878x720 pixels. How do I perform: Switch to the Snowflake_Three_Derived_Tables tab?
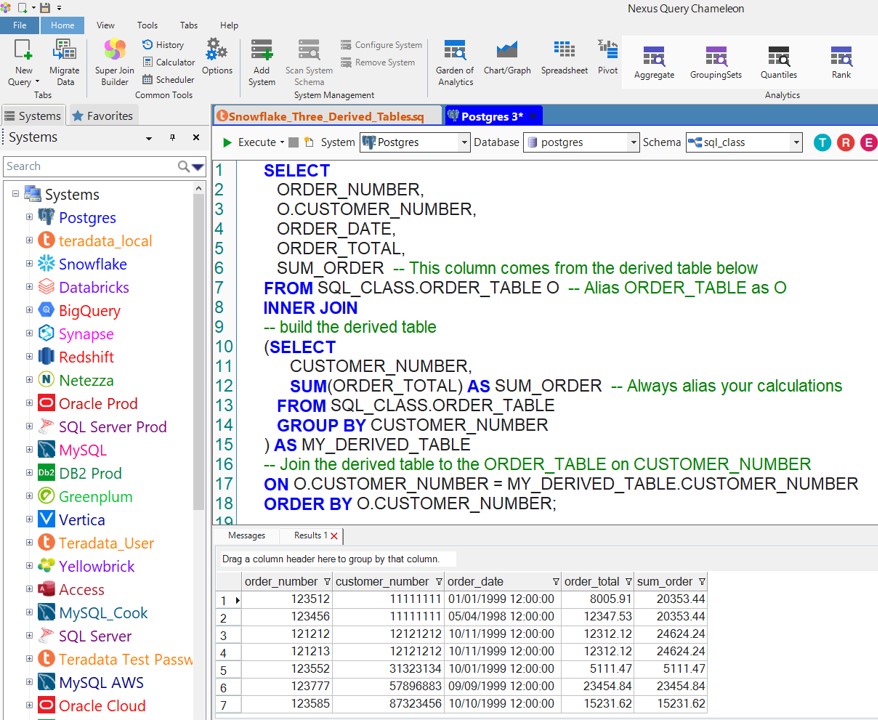coord(326,116)
